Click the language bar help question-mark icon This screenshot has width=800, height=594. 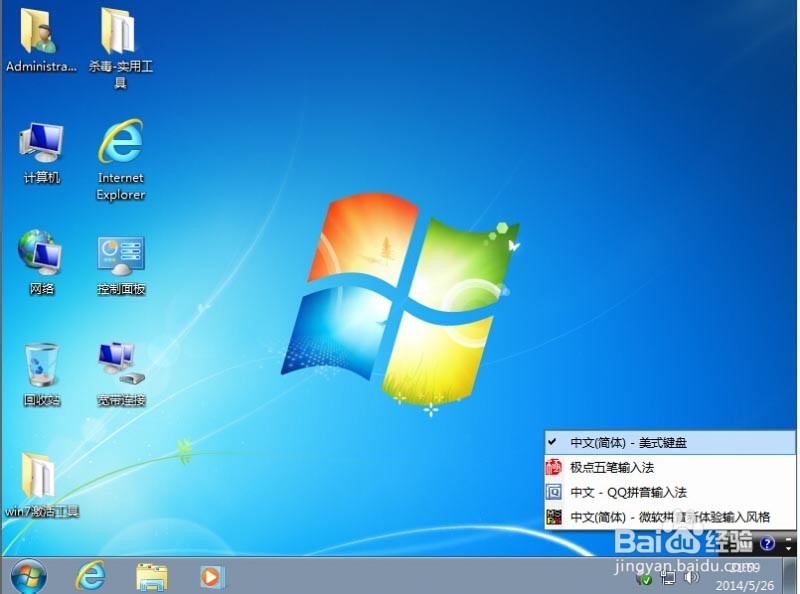[x=767, y=543]
